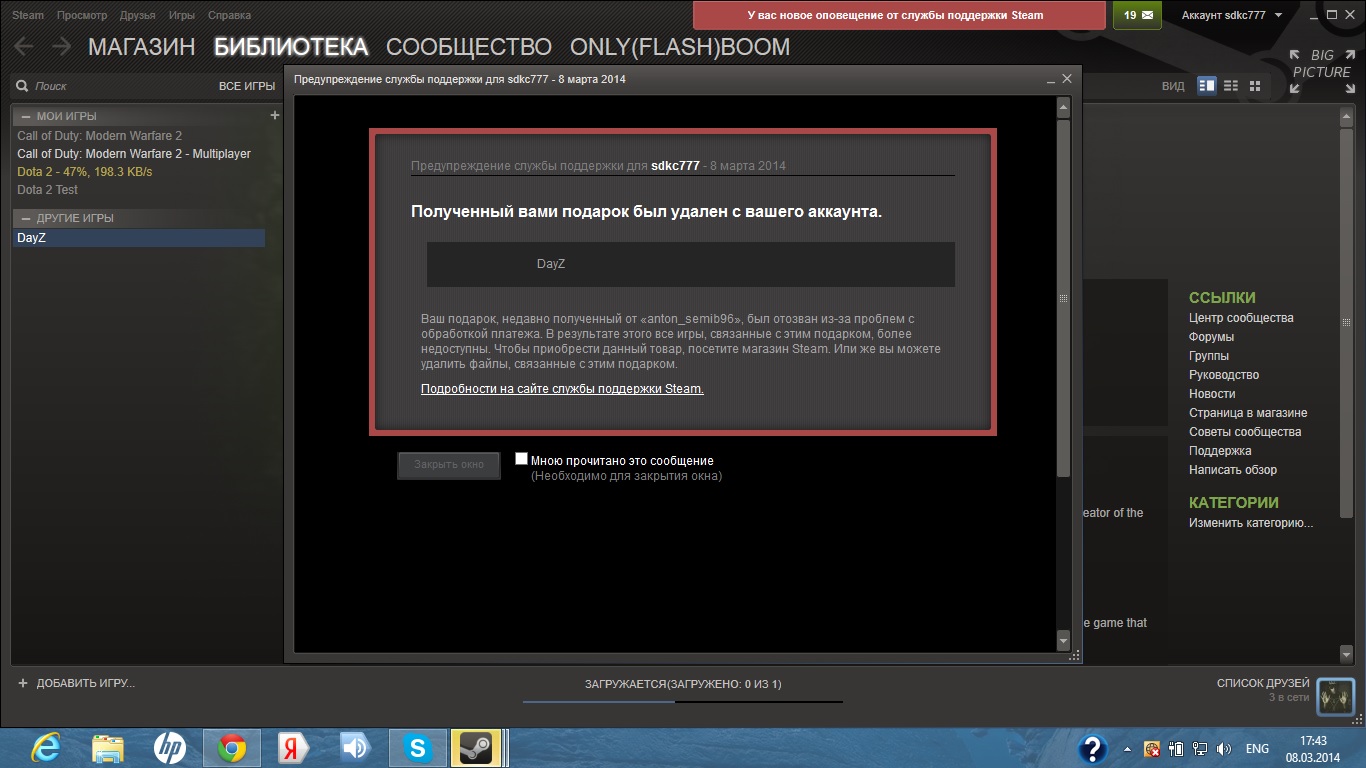Add a category with the plus icon
Image resolution: width=1366 pixels, height=768 pixels.
tap(275, 116)
